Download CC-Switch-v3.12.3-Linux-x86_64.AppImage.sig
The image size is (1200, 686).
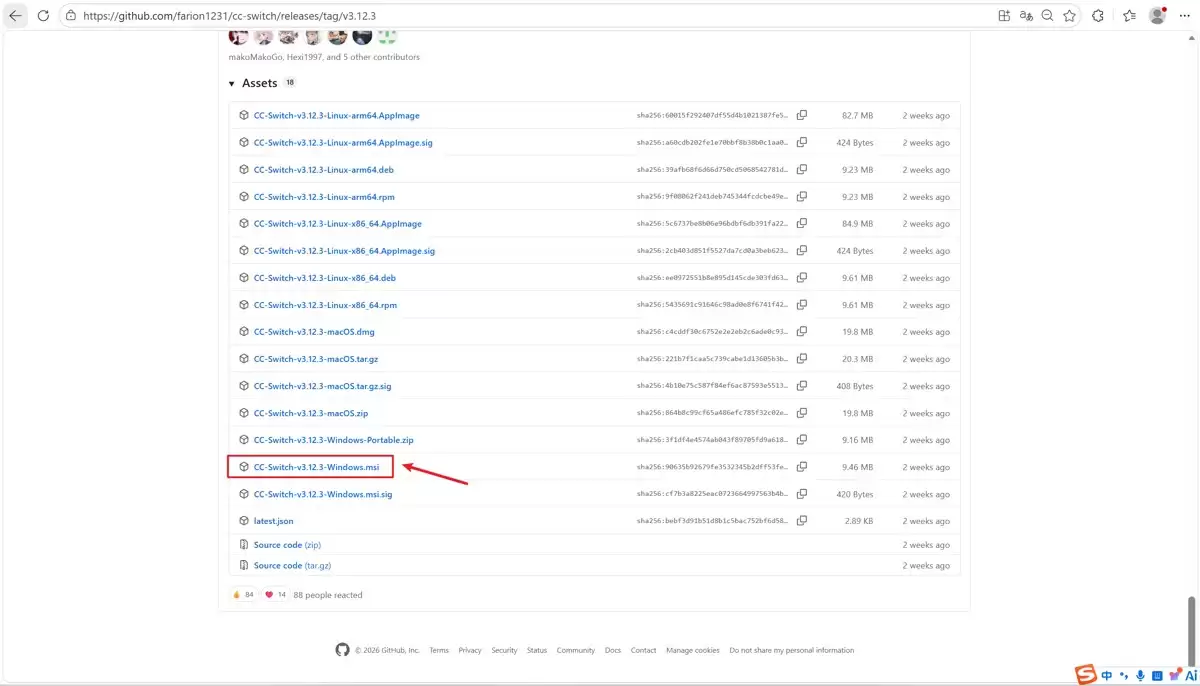344,250
